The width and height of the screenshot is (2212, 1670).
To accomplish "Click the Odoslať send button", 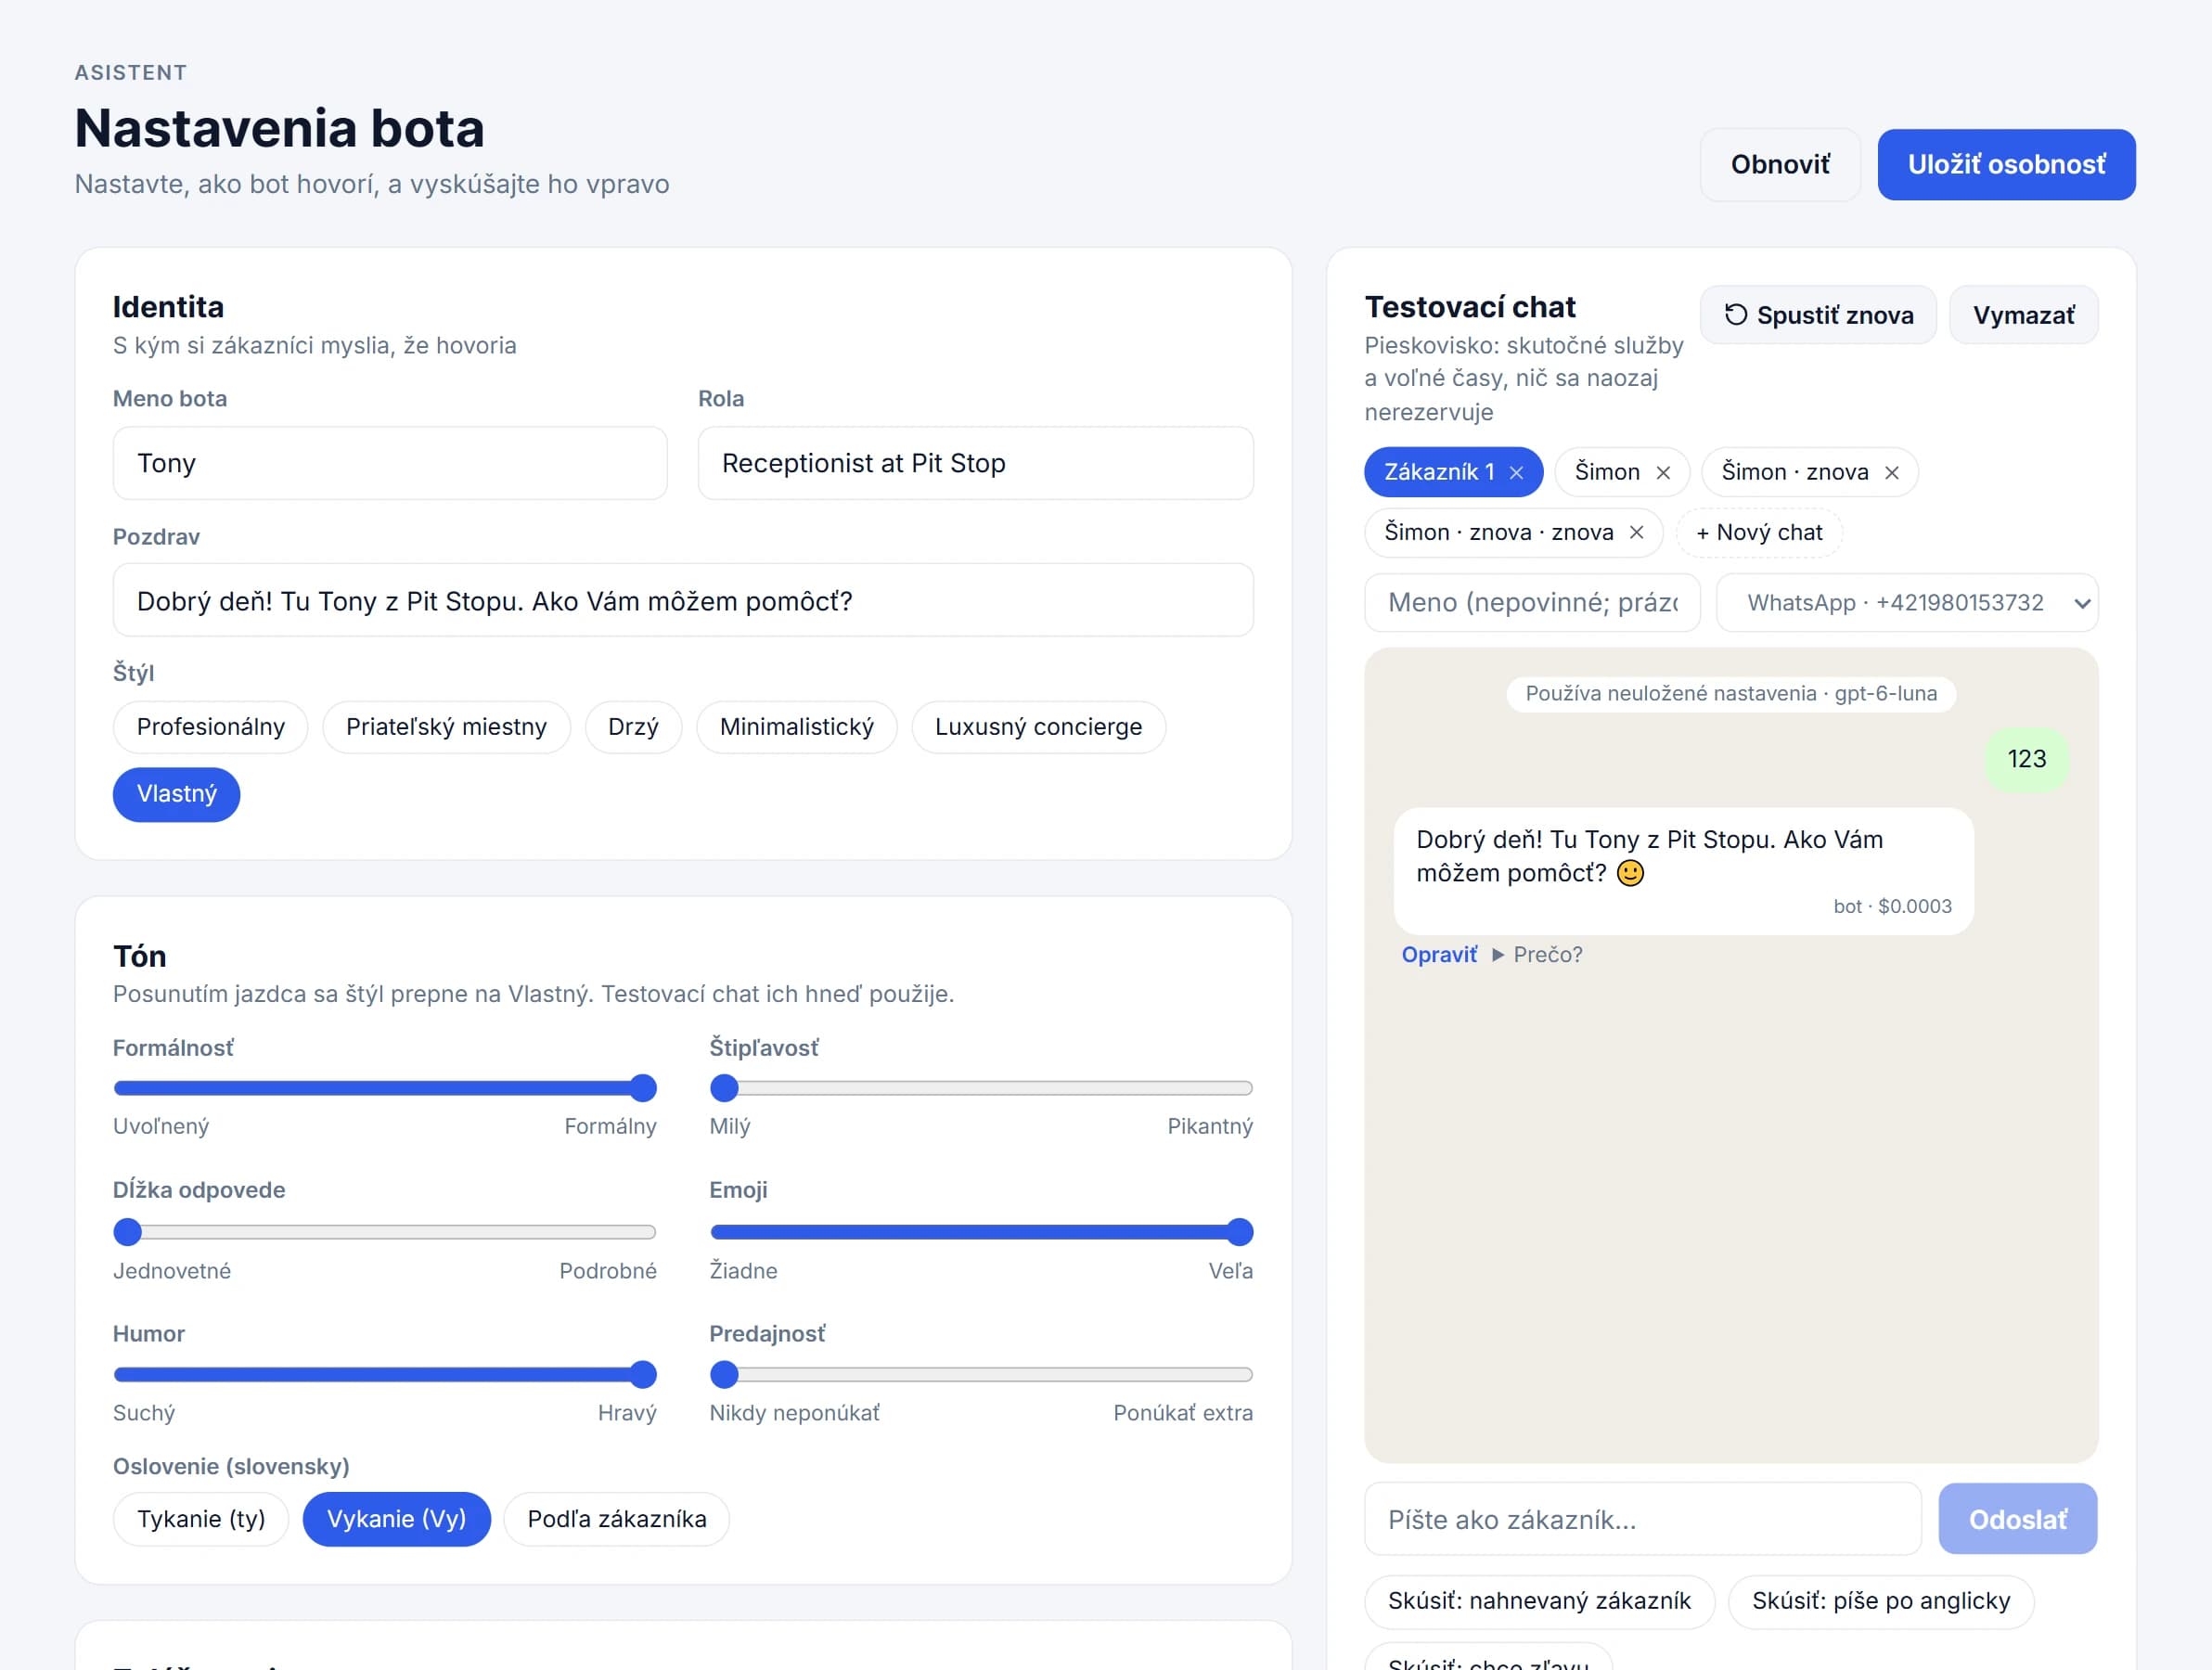I will pos(2017,1519).
